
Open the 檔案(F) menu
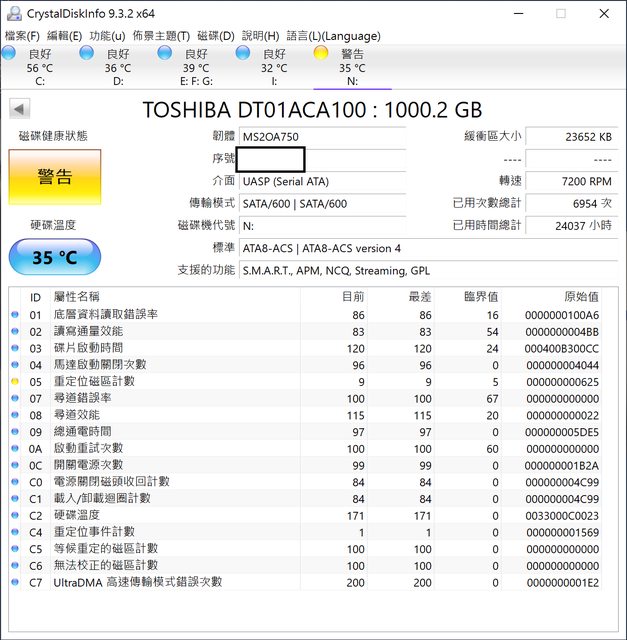22,36
